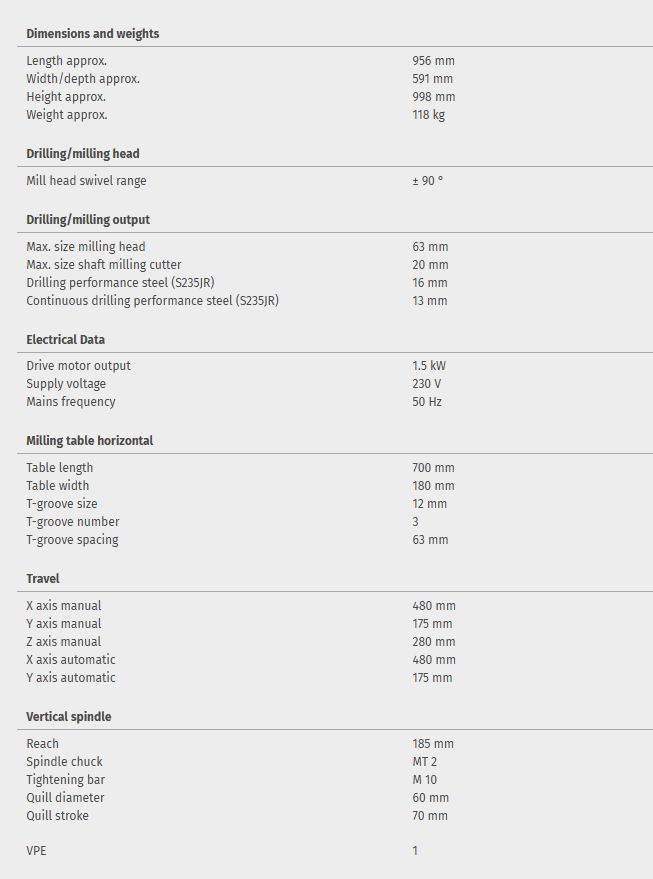Select the ± 90 ° swivel value
The height and width of the screenshot is (879, 653).
(427, 181)
